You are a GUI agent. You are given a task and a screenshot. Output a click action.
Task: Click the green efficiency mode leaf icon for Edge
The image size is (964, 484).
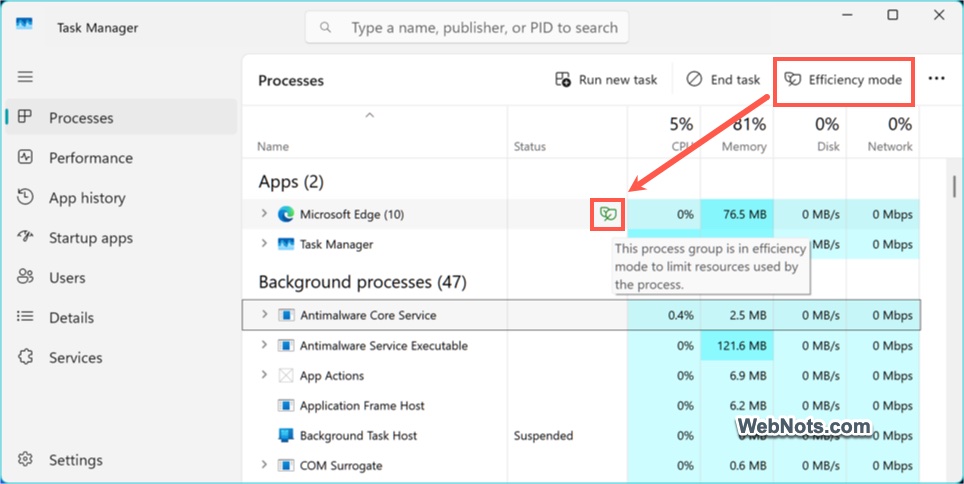(608, 214)
